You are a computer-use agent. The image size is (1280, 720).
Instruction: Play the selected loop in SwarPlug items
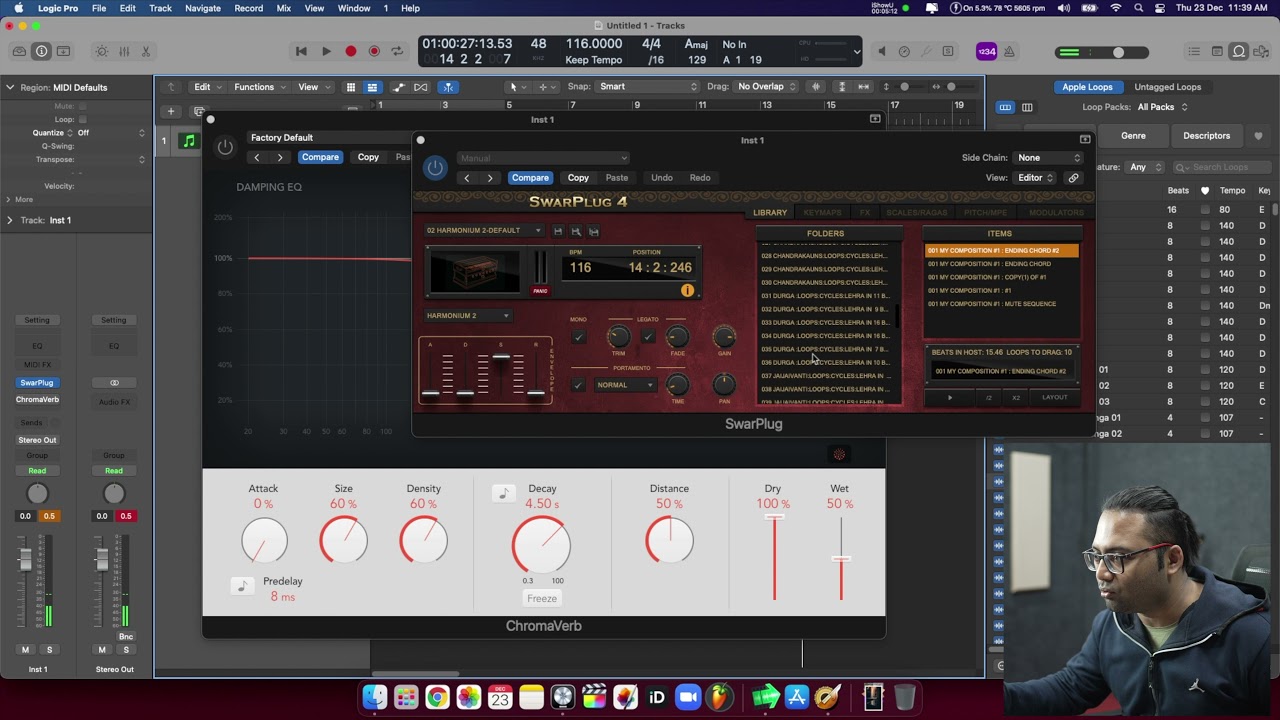click(950, 398)
